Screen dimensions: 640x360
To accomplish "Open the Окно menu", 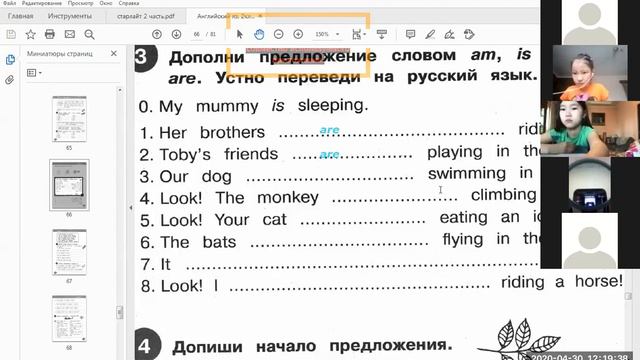I will (x=106, y=3).
